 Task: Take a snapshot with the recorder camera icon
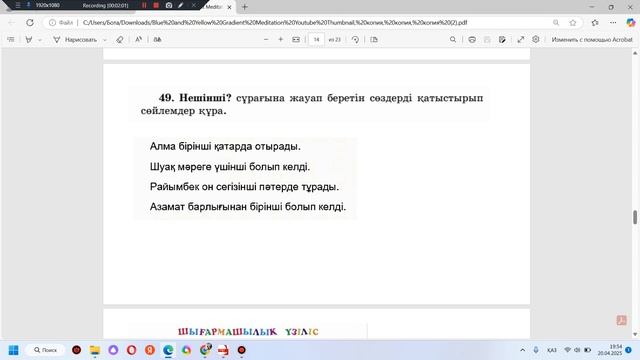coord(169,5)
